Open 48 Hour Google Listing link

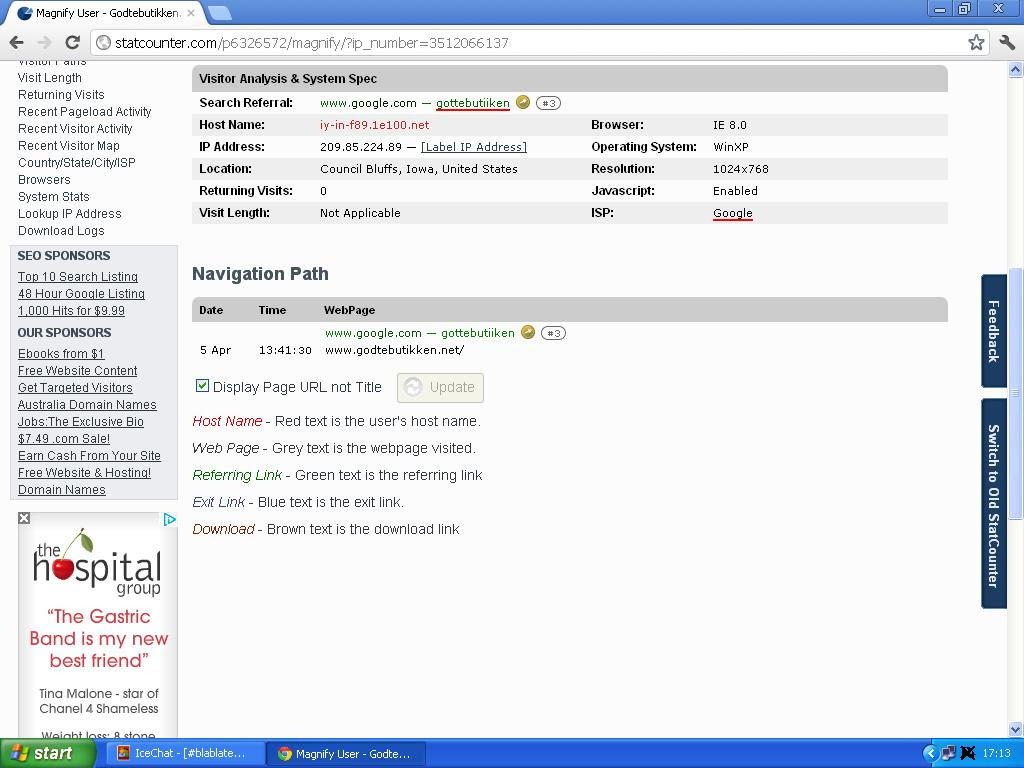81,294
